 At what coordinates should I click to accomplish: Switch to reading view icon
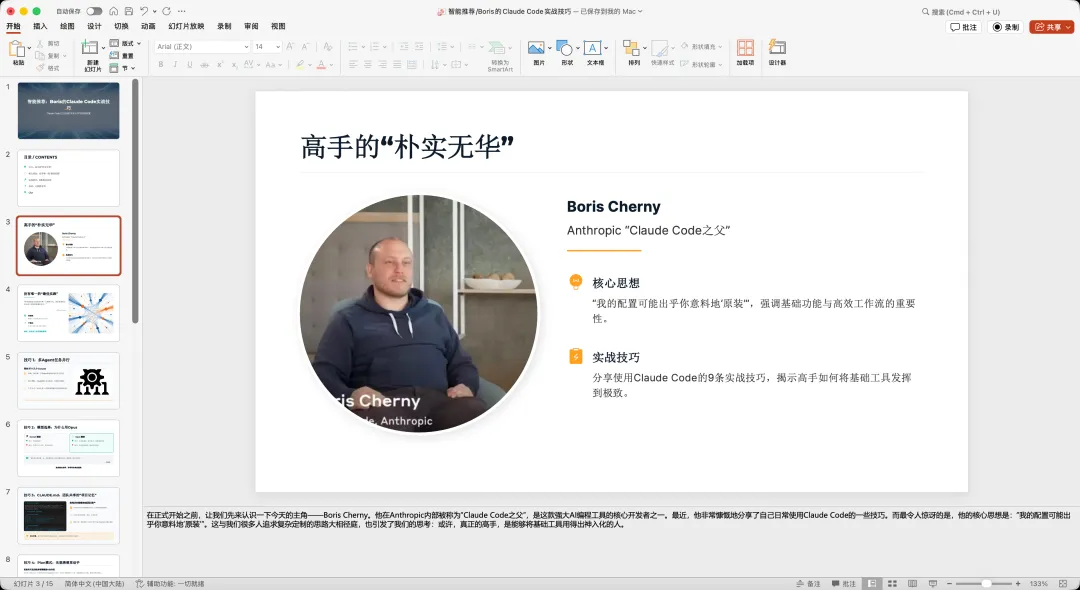point(913,584)
